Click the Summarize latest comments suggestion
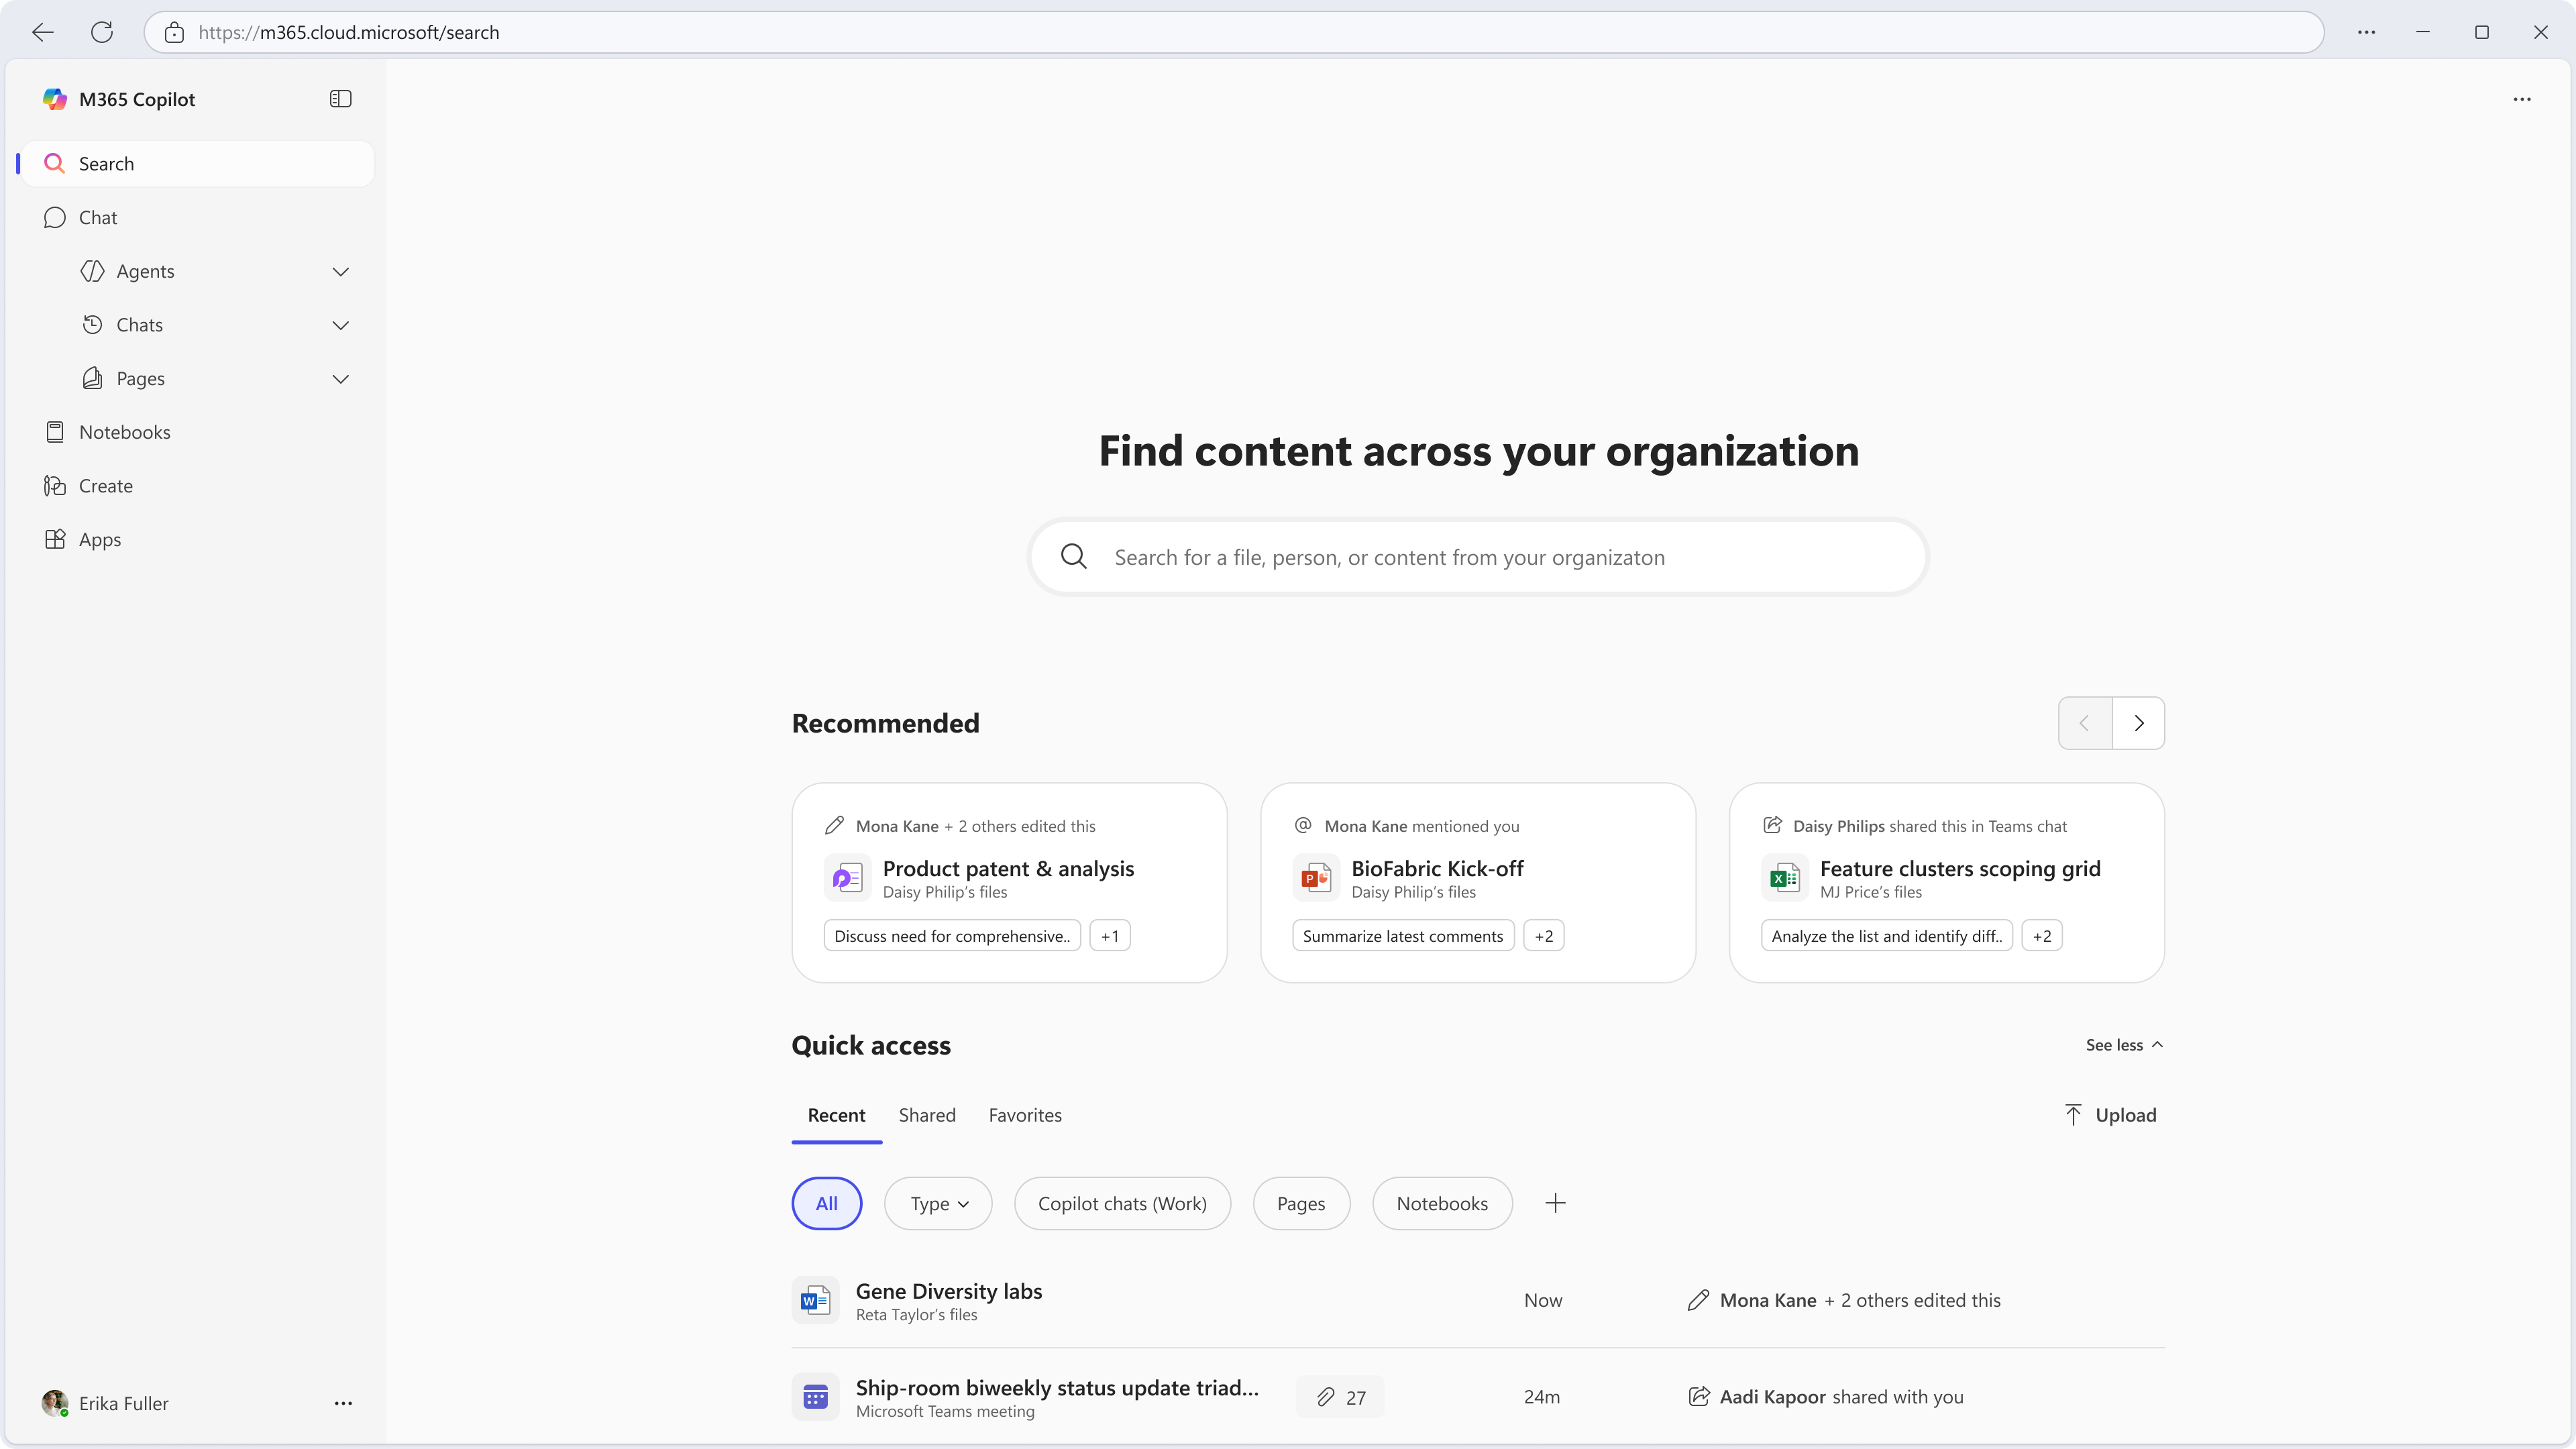This screenshot has height=1449, width=2576. [x=1402, y=936]
